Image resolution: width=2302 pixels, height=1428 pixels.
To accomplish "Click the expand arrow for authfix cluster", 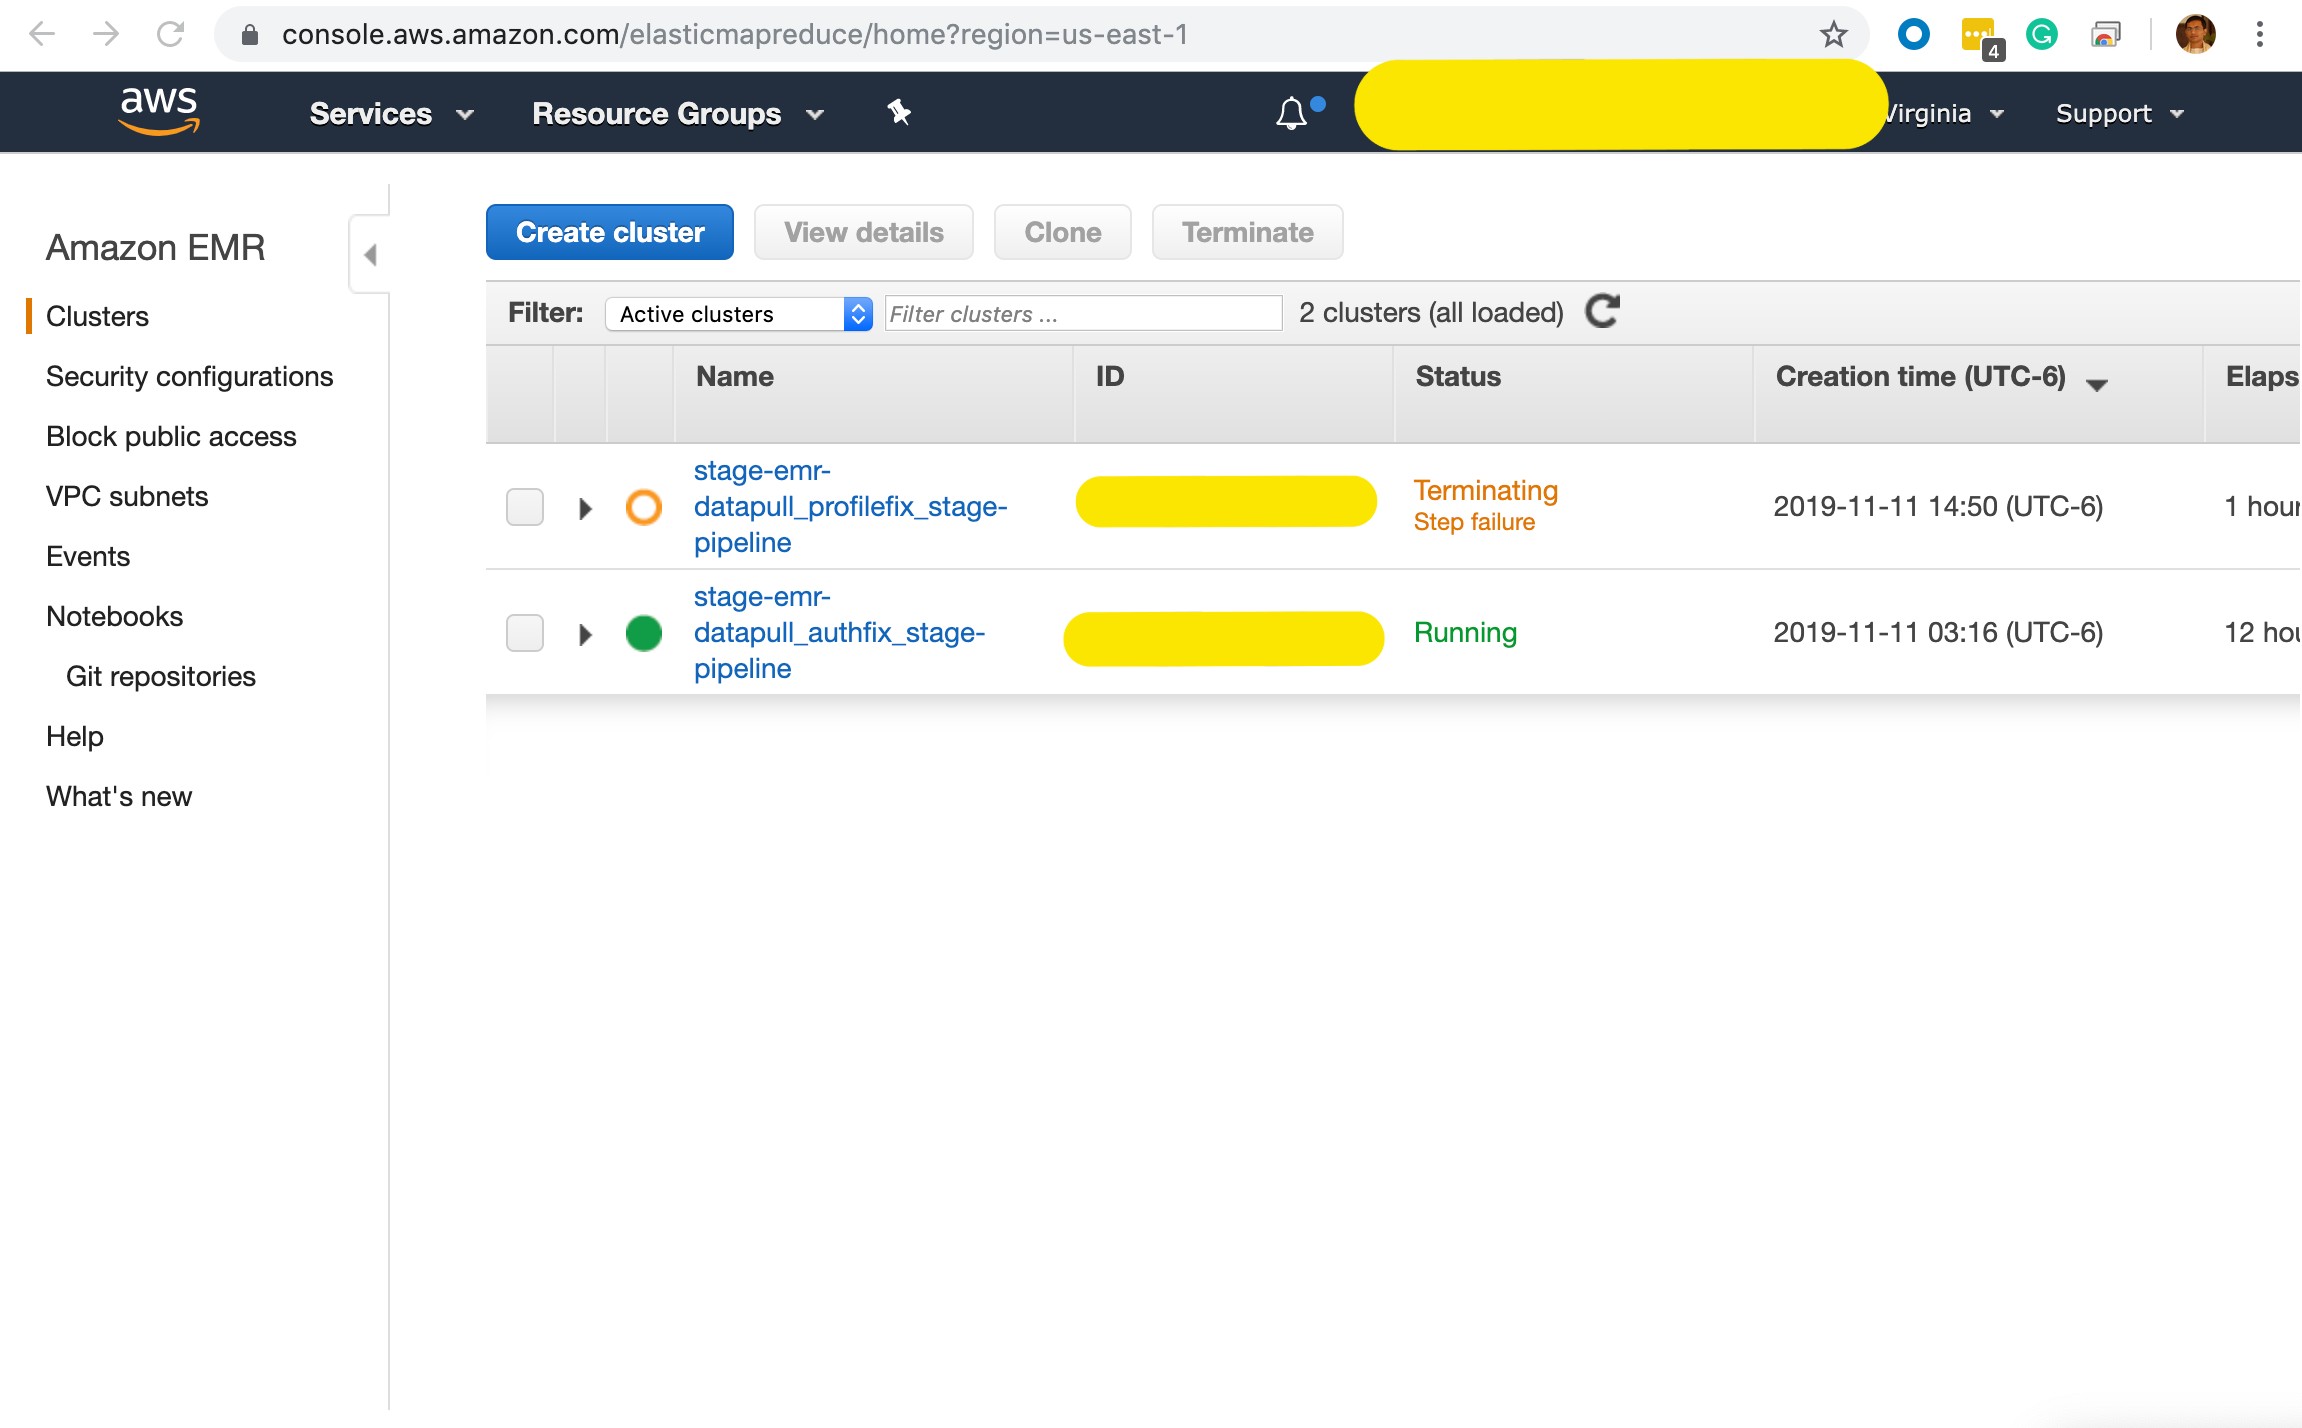I will pos(585,632).
